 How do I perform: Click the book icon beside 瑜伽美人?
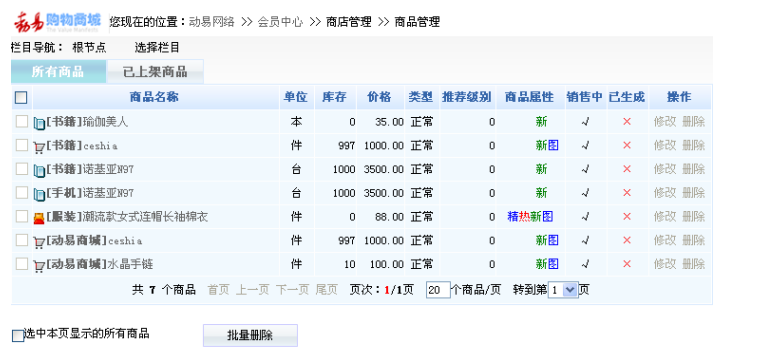click(39, 123)
